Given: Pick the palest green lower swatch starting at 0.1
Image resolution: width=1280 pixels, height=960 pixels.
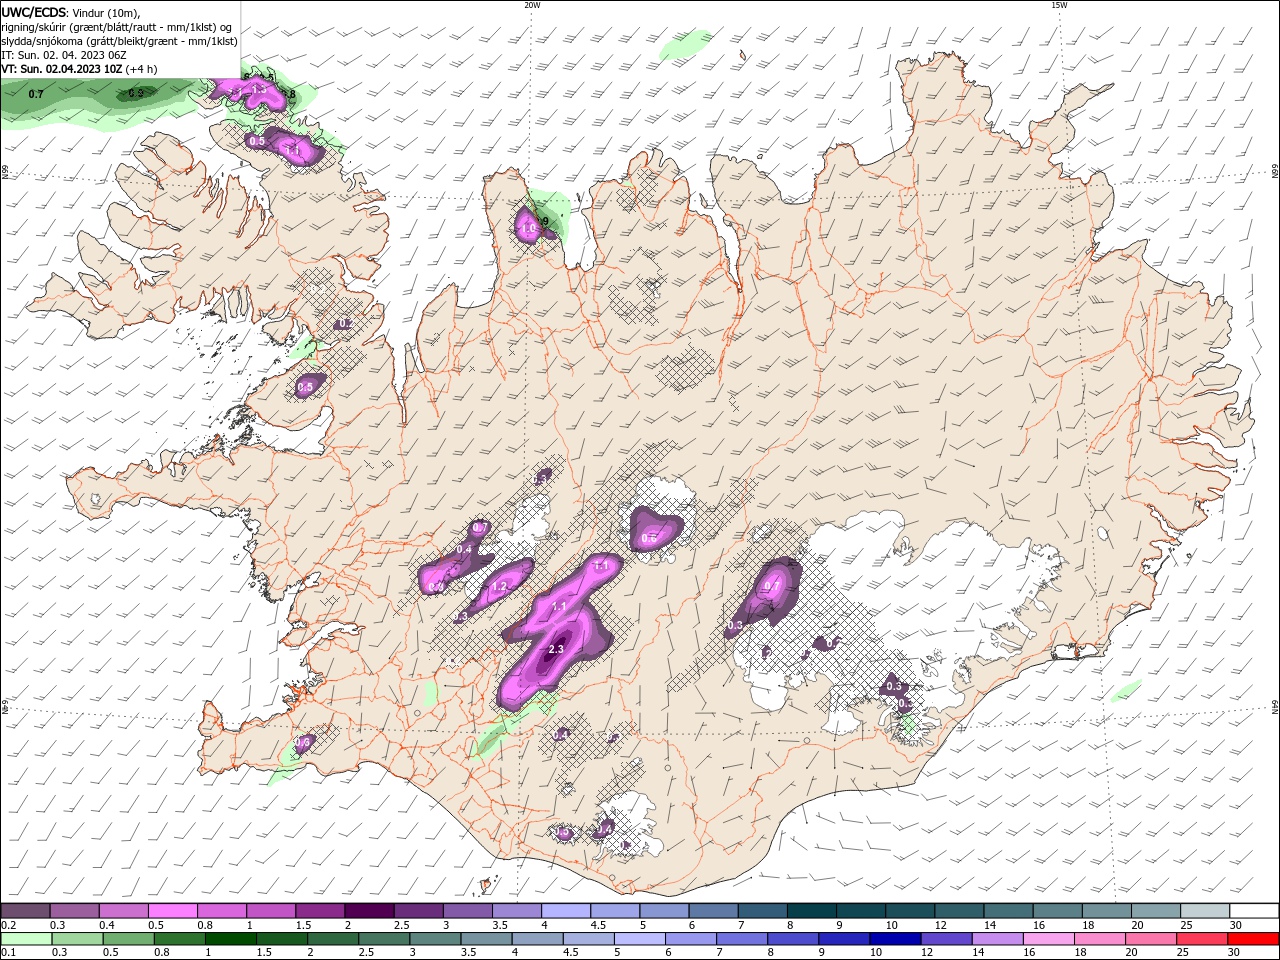Looking at the screenshot, I should point(27,939).
